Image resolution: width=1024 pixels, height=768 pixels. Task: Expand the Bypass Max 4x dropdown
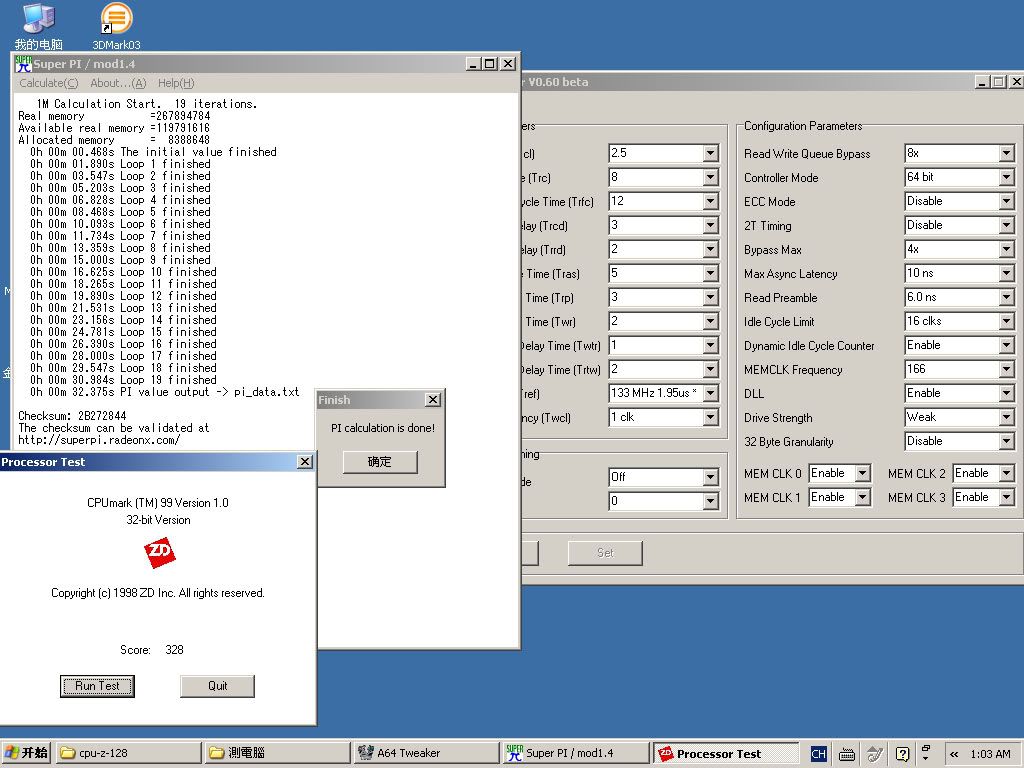[1006, 249]
